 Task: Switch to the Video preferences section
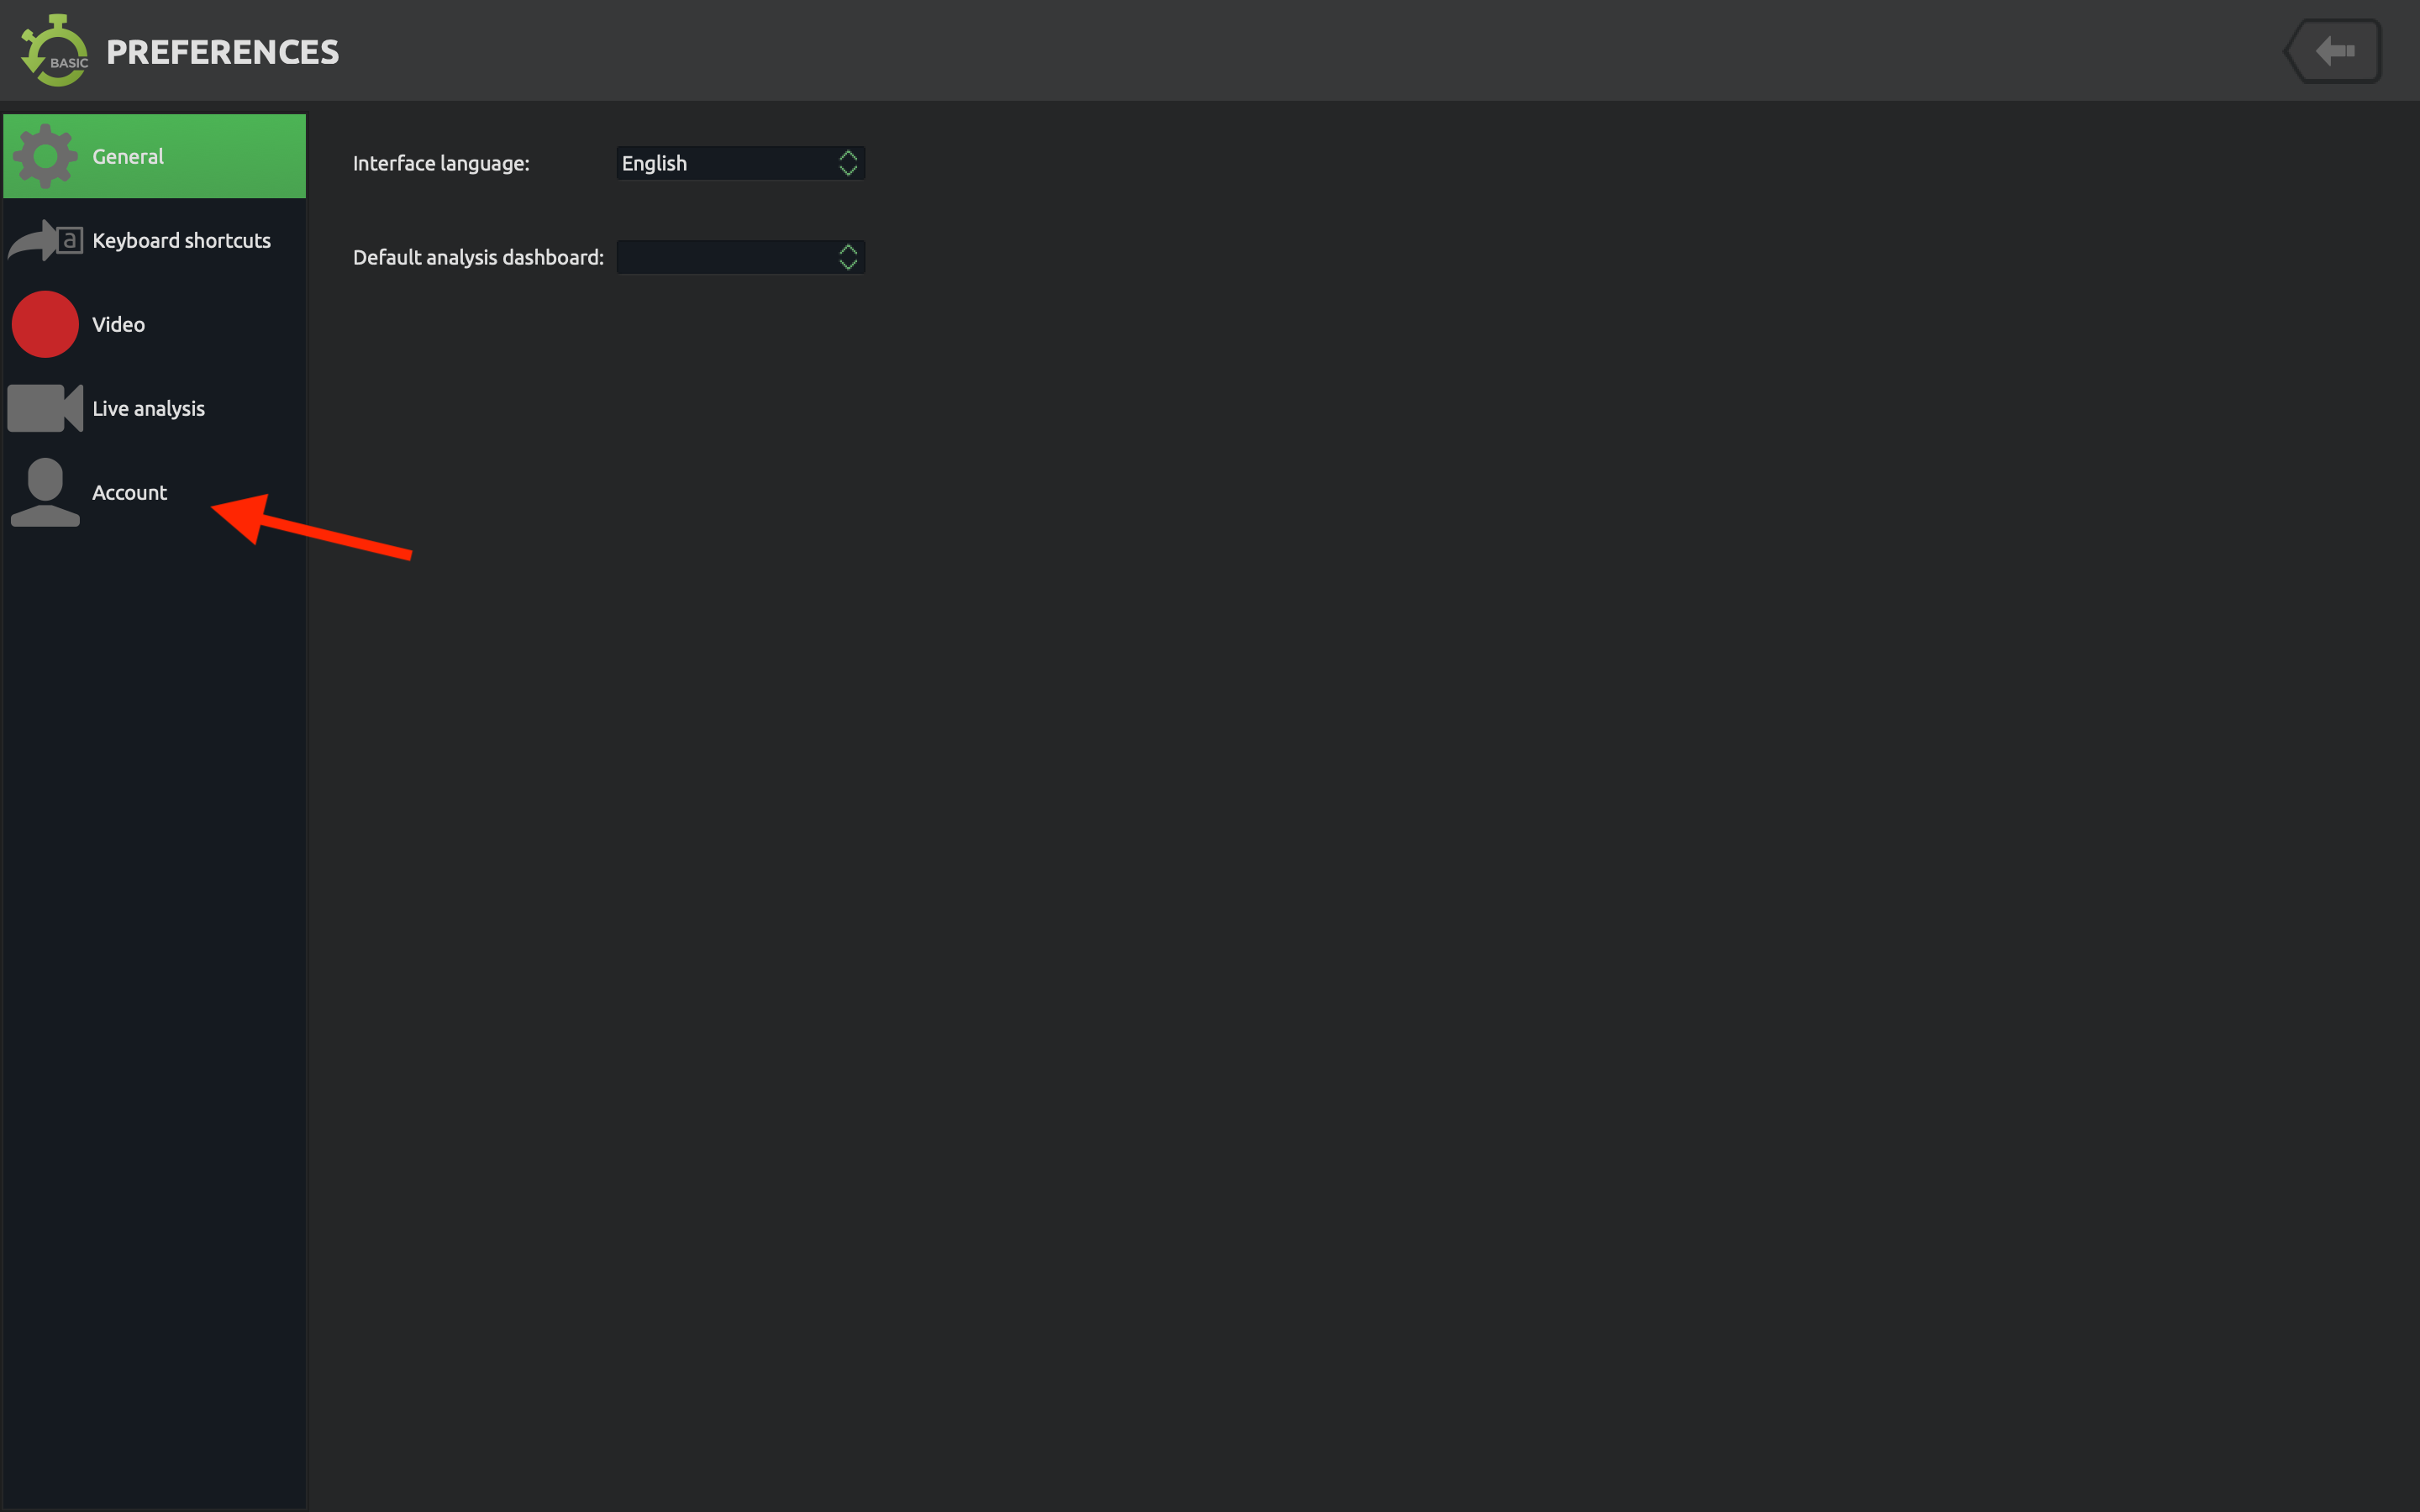tap(118, 323)
